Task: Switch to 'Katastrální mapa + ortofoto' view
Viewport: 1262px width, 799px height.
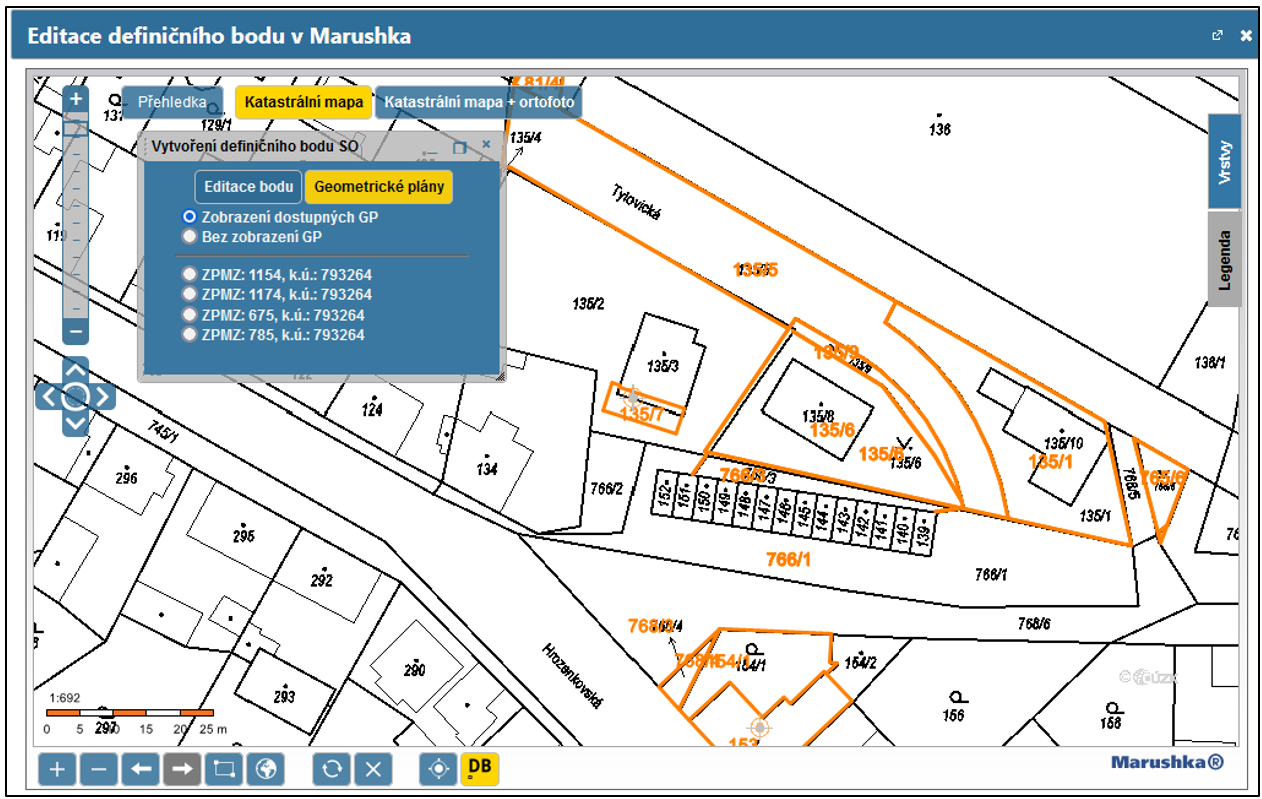Action: pos(478,102)
